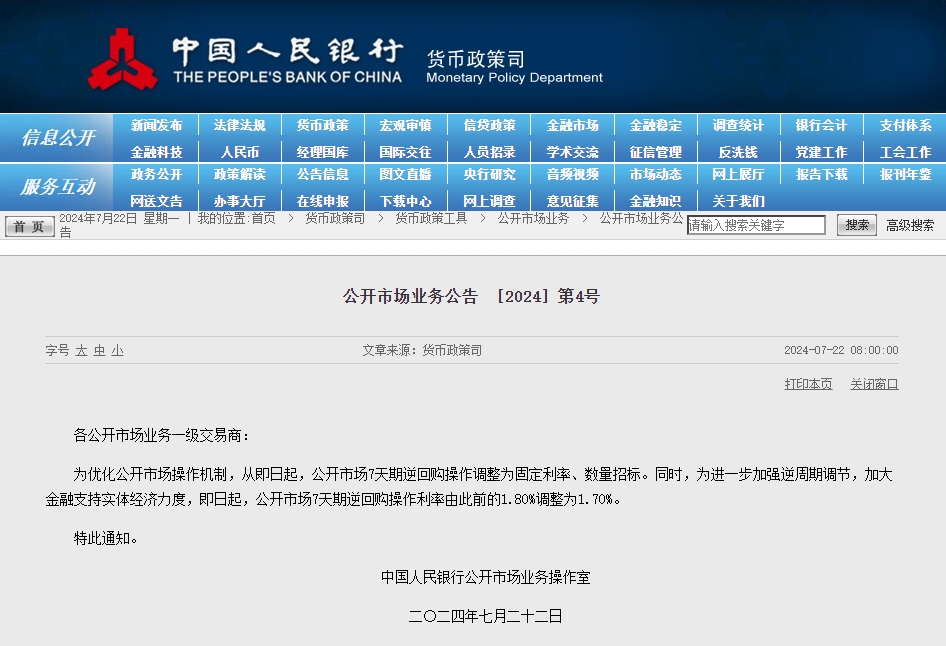Click signature 中国人民银行公开市场业务操作室
The image size is (946, 646).
coord(486,577)
